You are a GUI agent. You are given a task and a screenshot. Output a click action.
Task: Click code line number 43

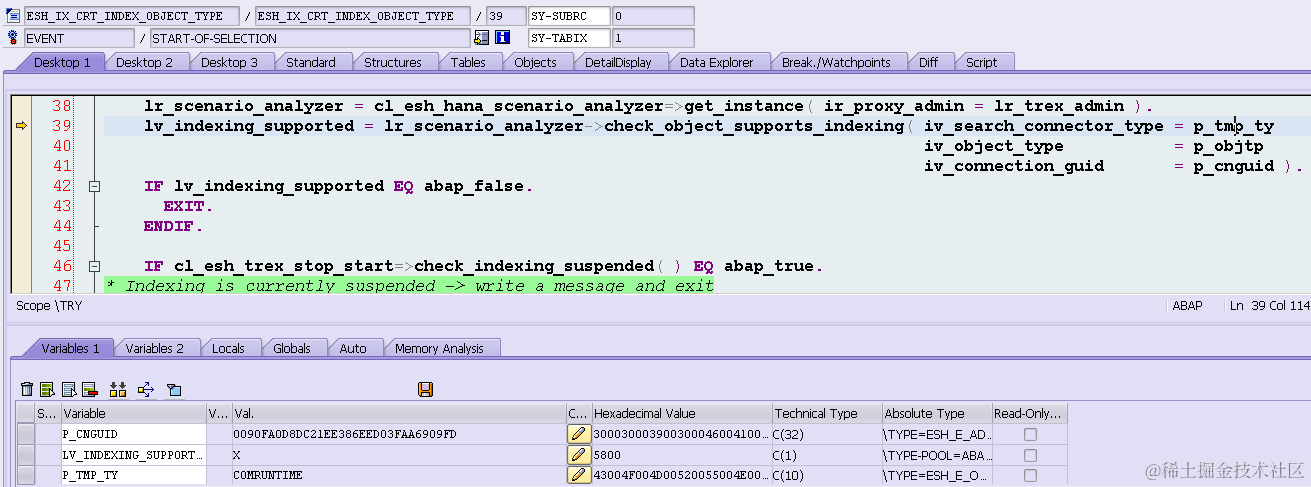tap(61, 206)
